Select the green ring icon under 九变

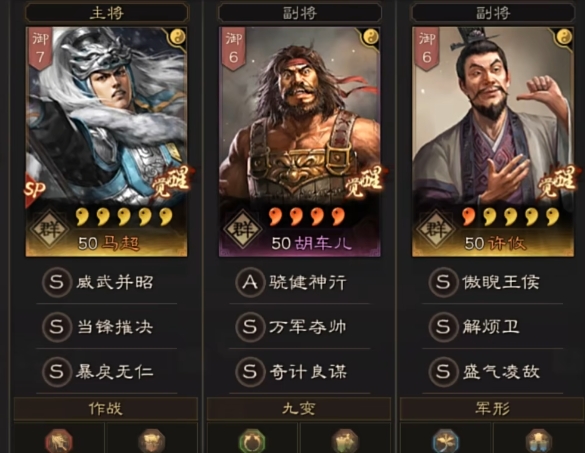[x=252, y=441]
